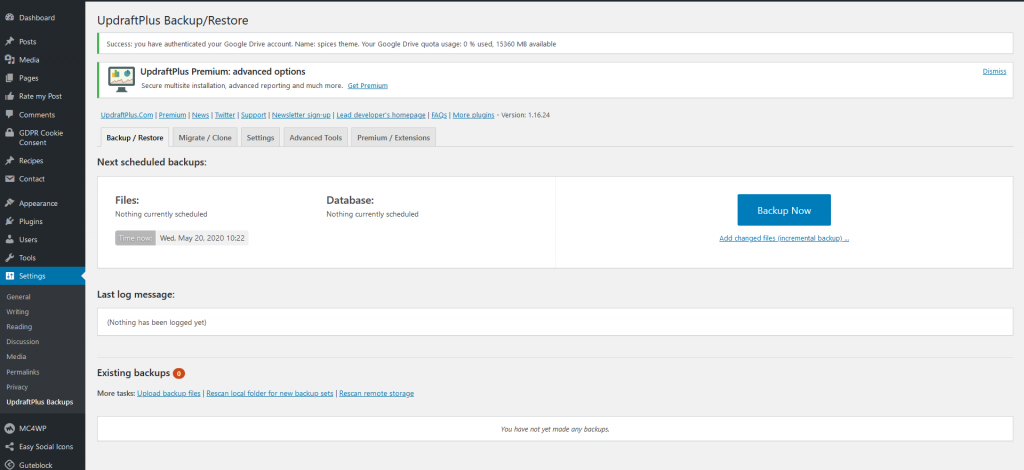Click the UpdraftPlus Premium chart icon
This screenshot has width=1024, height=470.
tap(121, 79)
